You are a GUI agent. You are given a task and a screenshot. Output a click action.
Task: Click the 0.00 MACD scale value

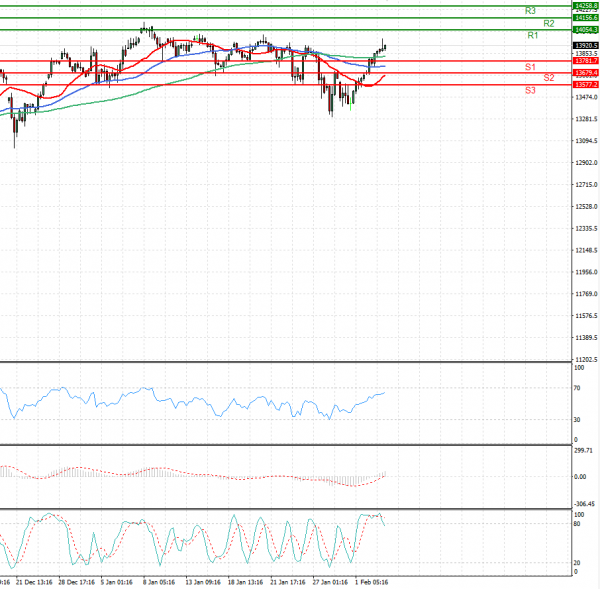coord(580,477)
